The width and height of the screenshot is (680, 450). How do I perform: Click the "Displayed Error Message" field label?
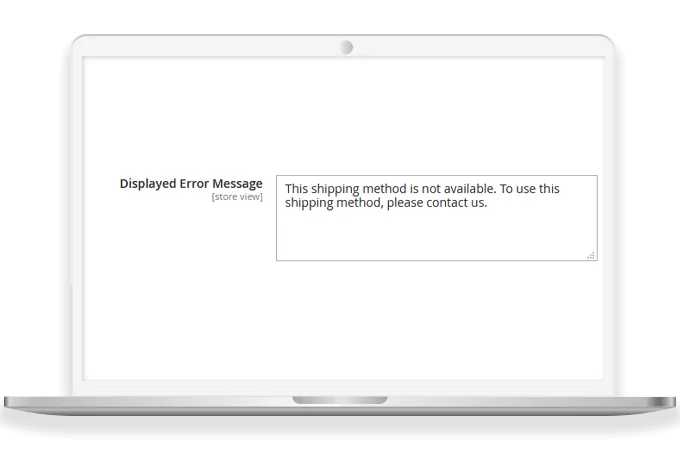(191, 184)
